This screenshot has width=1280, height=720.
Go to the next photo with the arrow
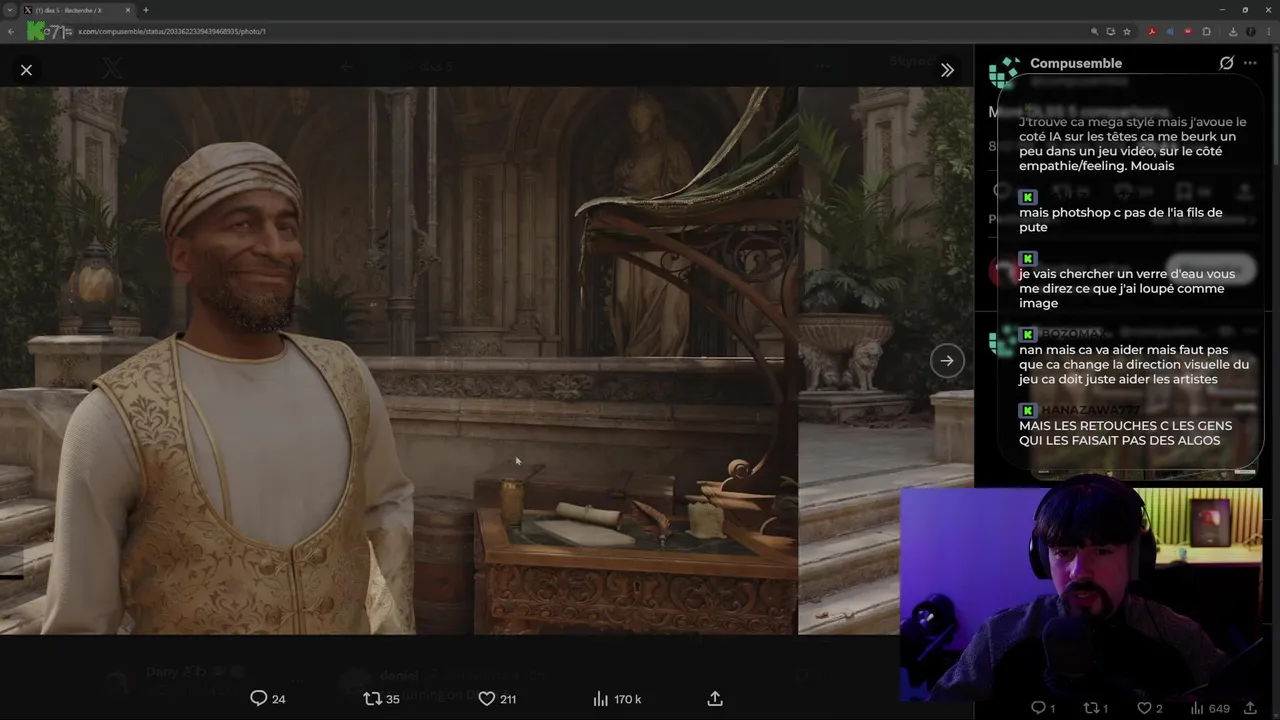pos(946,361)
